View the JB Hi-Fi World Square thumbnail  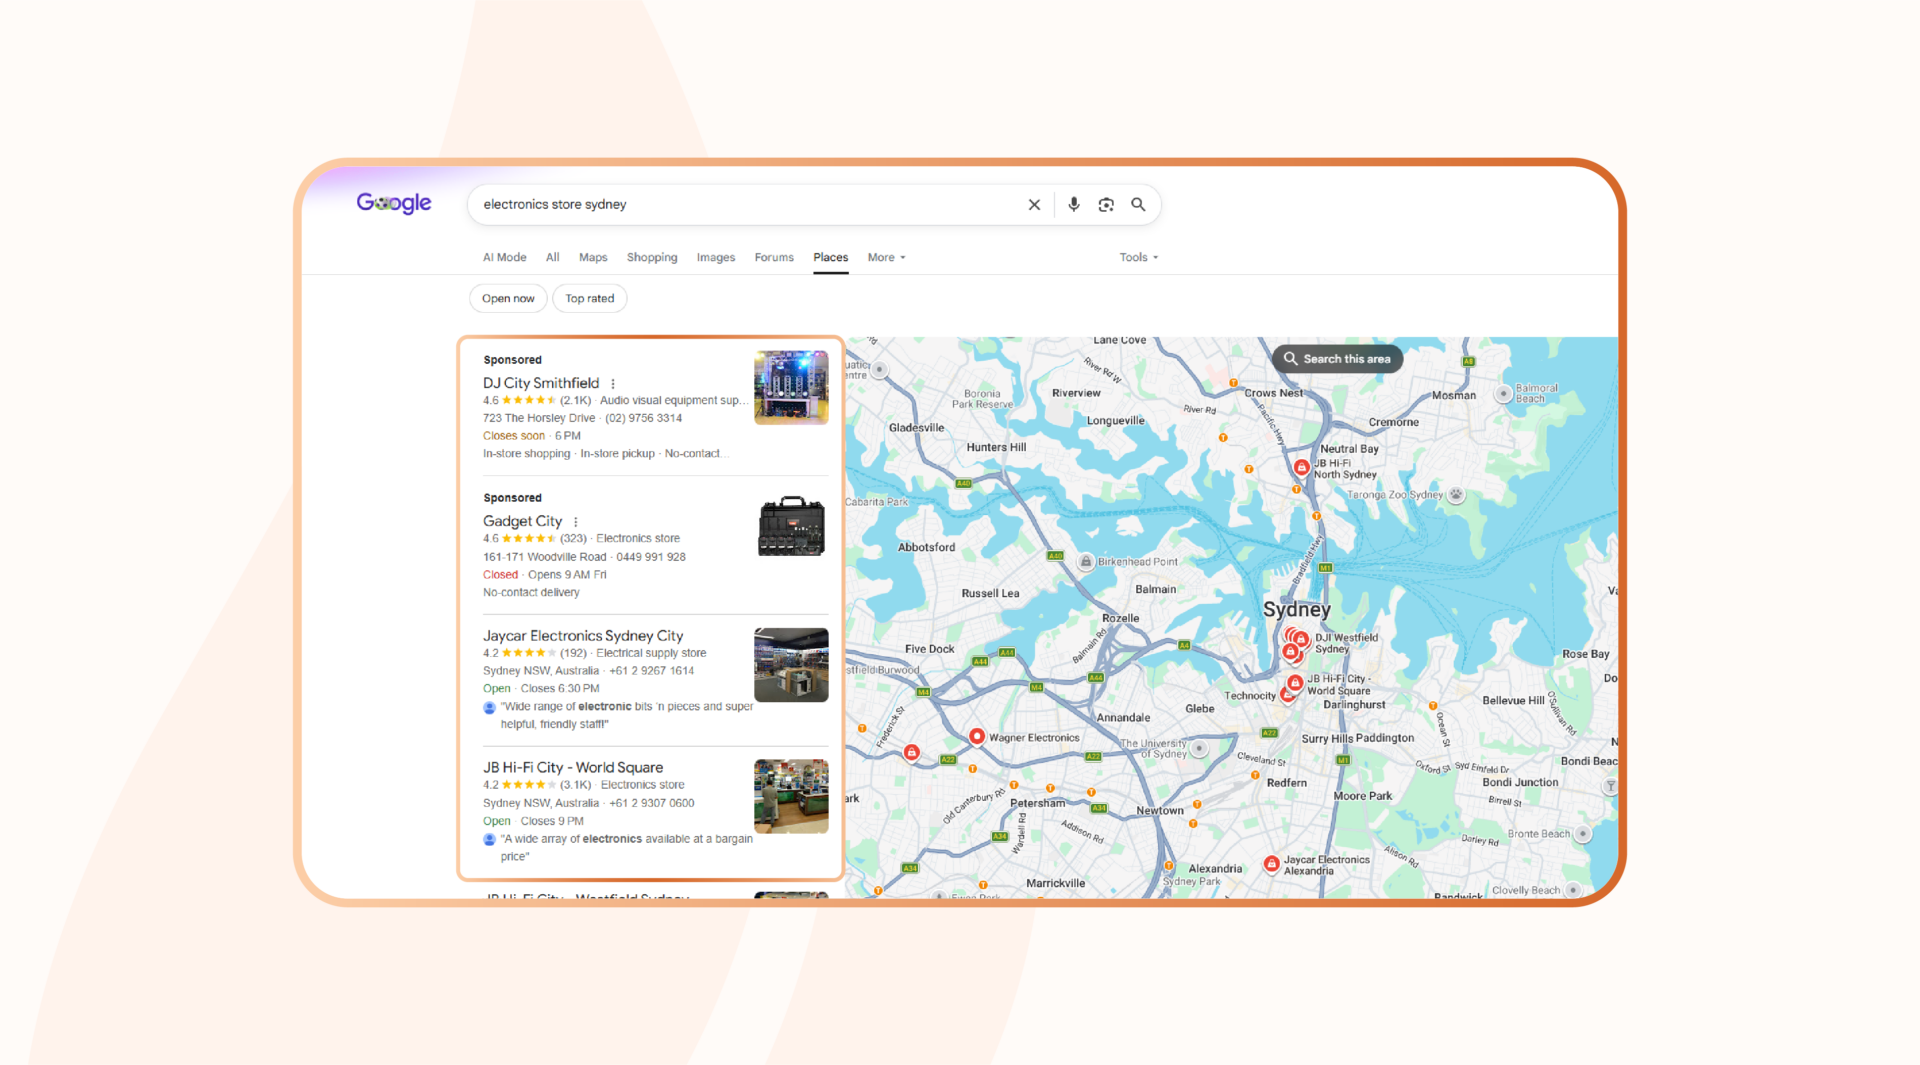click(x=791, y=796)
